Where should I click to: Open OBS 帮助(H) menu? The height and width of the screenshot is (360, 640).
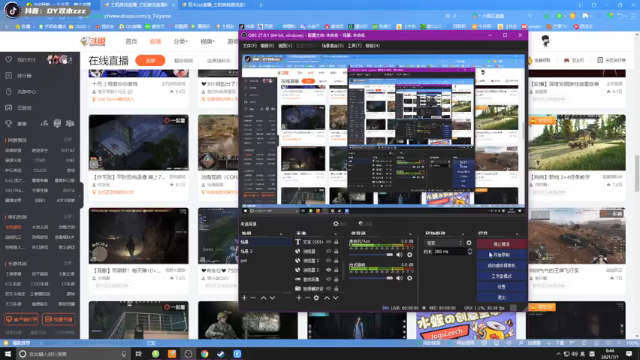tap(372, 46)
